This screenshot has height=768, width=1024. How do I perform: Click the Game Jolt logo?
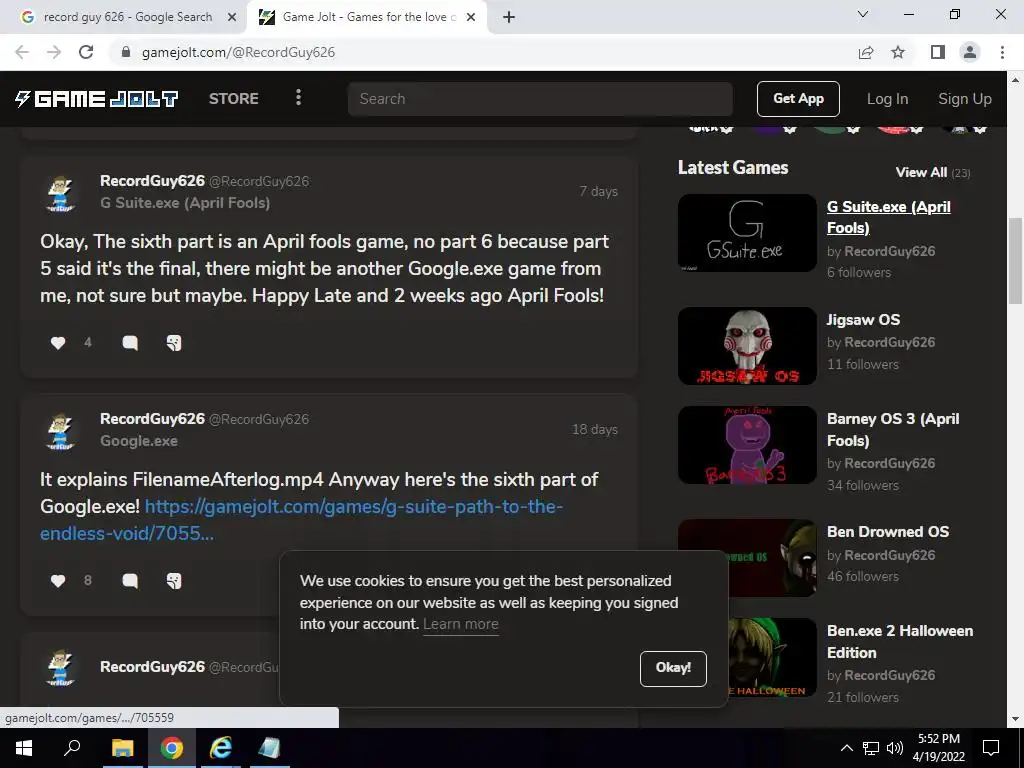[x=97, y=99]
